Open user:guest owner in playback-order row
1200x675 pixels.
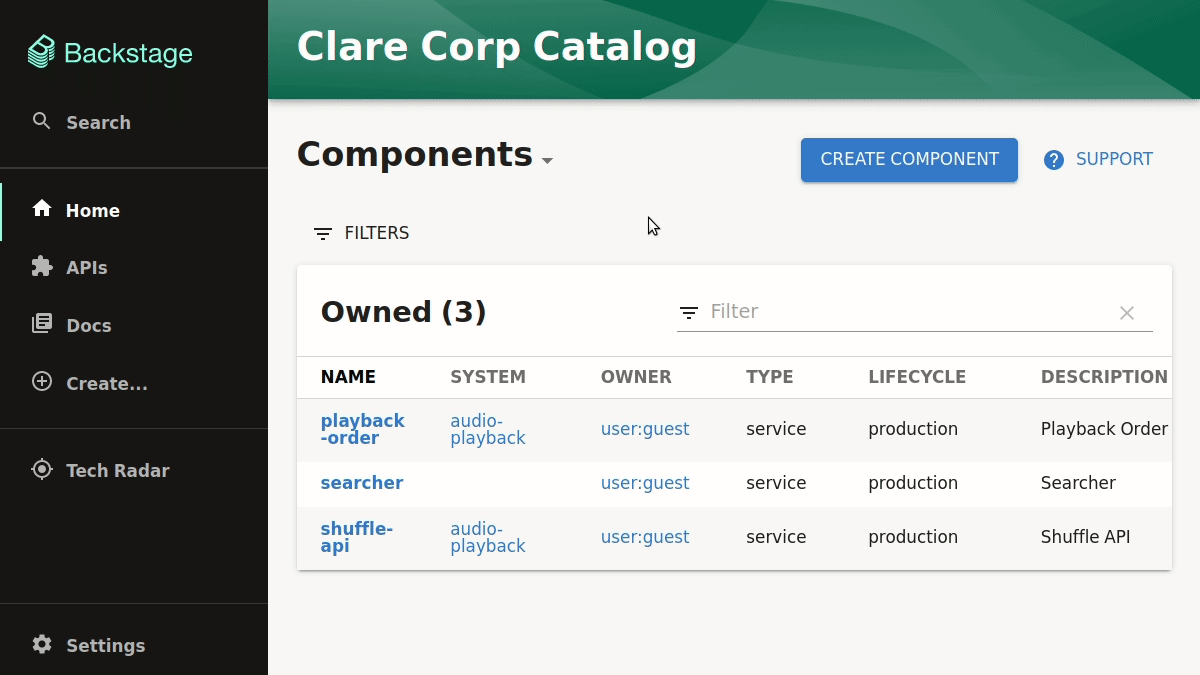click(x=645, y=429)
